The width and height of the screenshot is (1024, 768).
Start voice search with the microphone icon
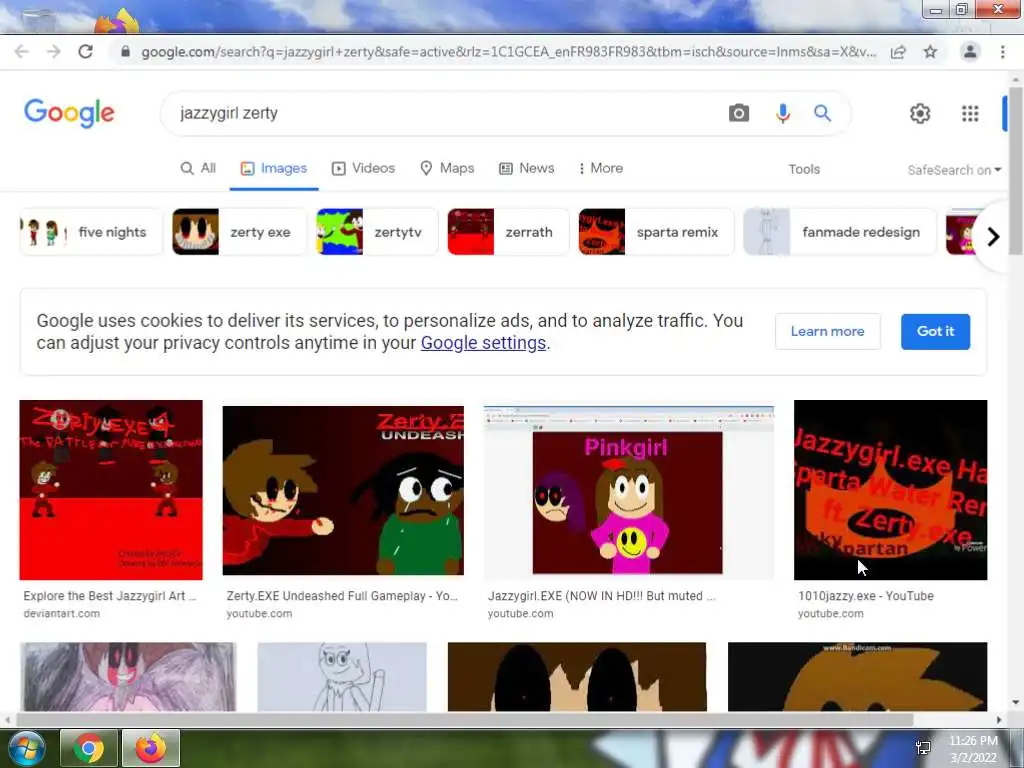[782, 113]
